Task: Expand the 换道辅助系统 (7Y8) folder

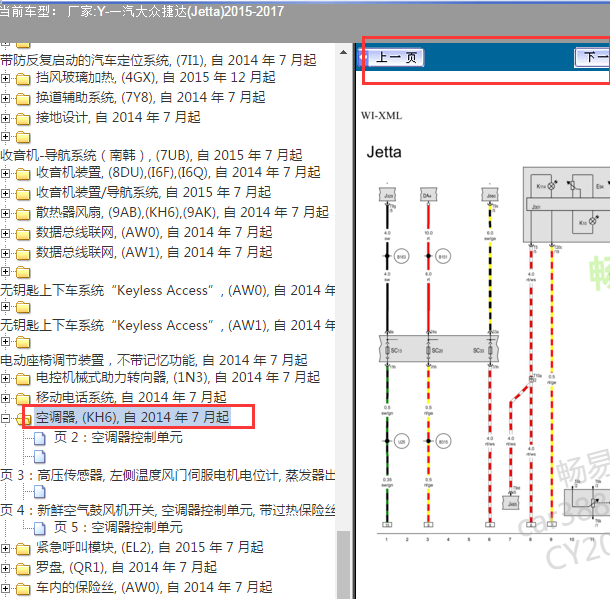Action: click(5, 98)
